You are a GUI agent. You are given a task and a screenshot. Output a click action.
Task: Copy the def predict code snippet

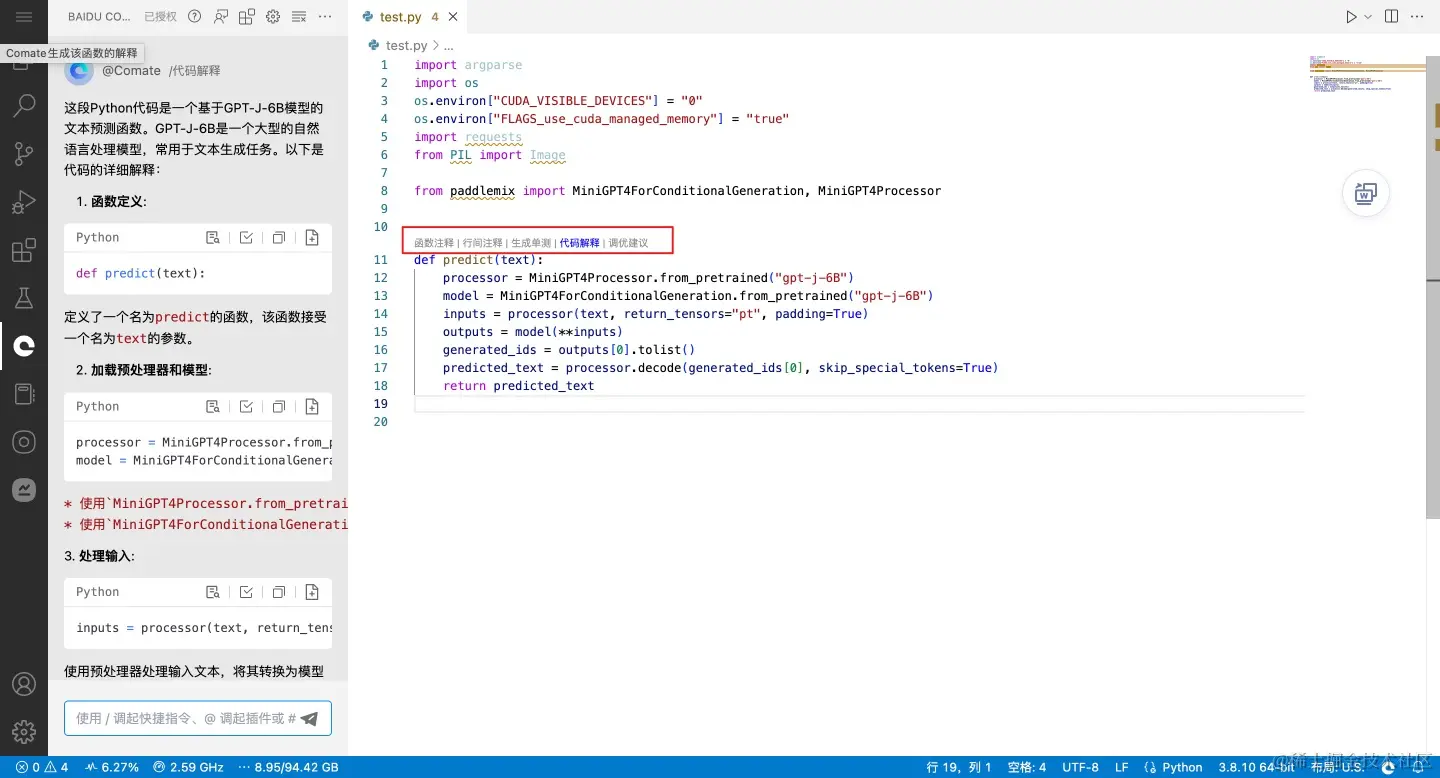pyautogui.click(x=279, y=238)
